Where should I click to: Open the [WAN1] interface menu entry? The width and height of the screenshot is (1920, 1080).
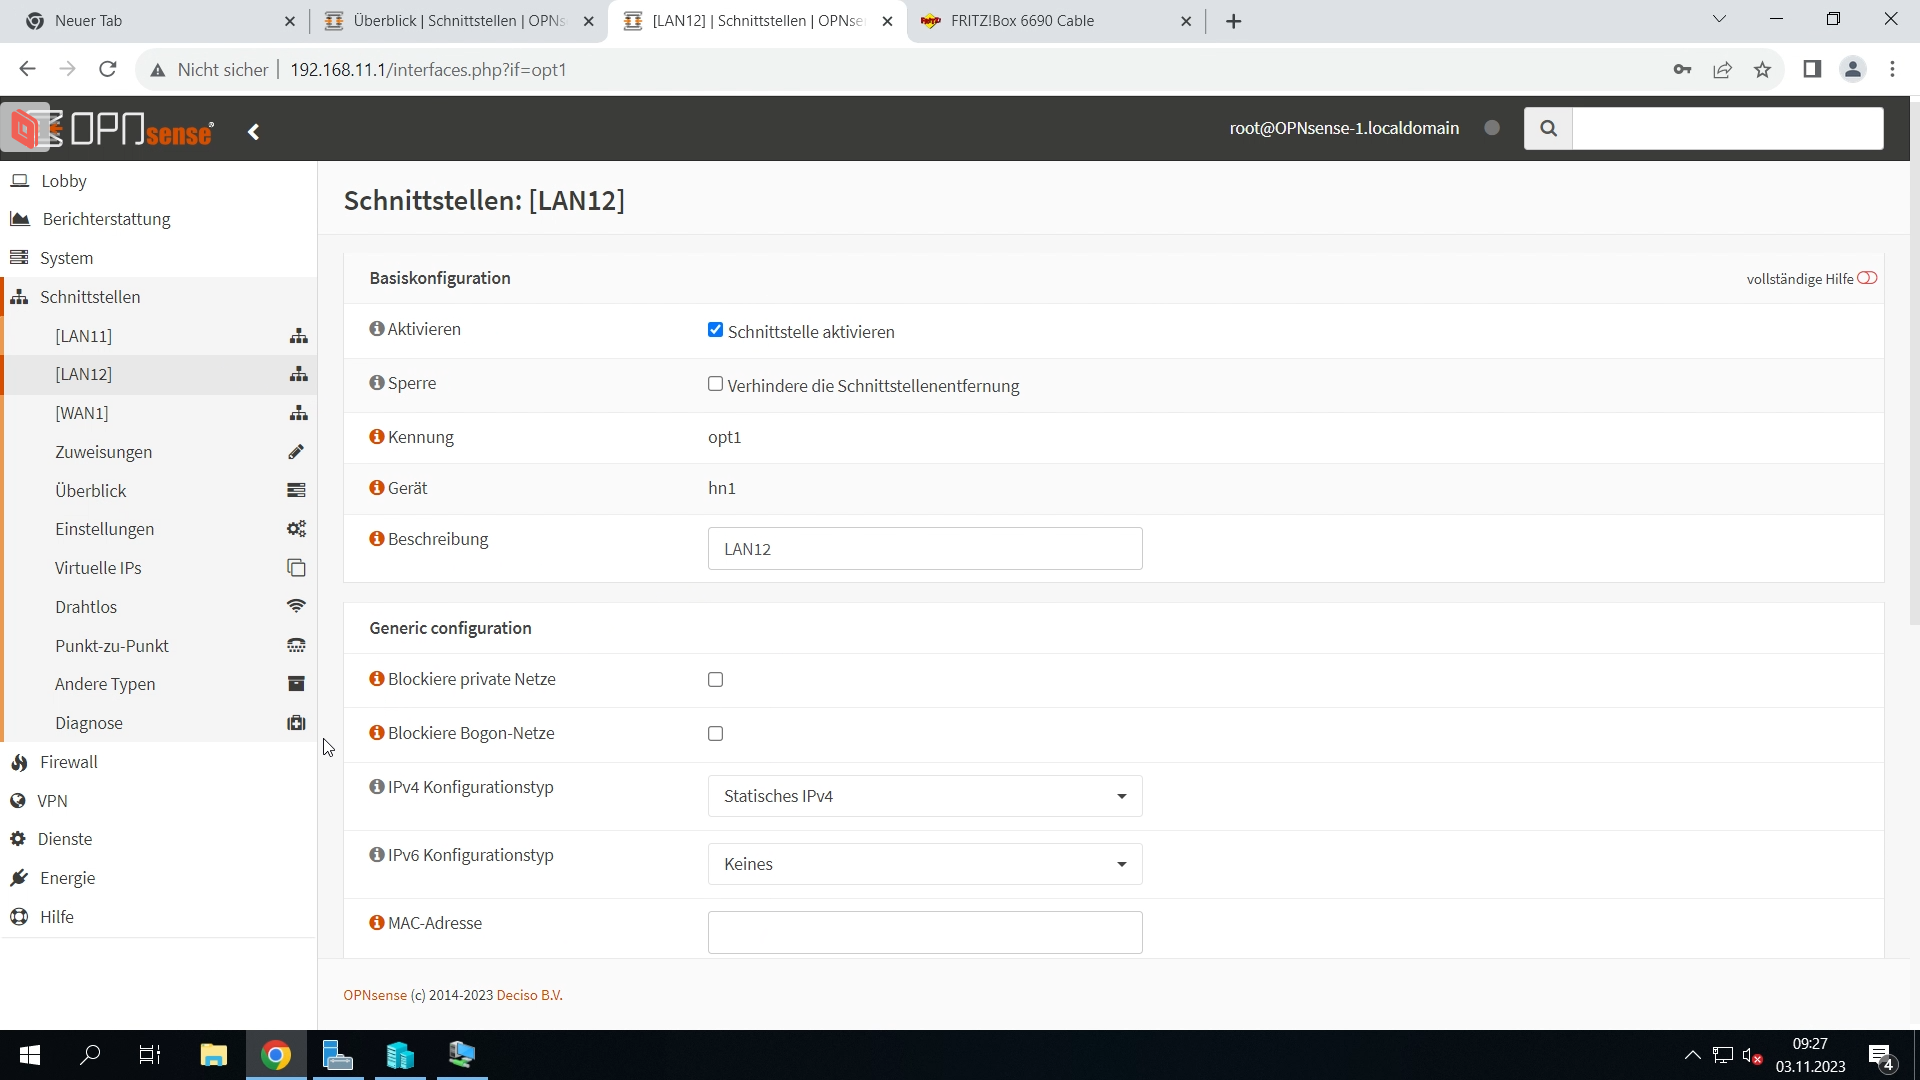coord(82,413)
